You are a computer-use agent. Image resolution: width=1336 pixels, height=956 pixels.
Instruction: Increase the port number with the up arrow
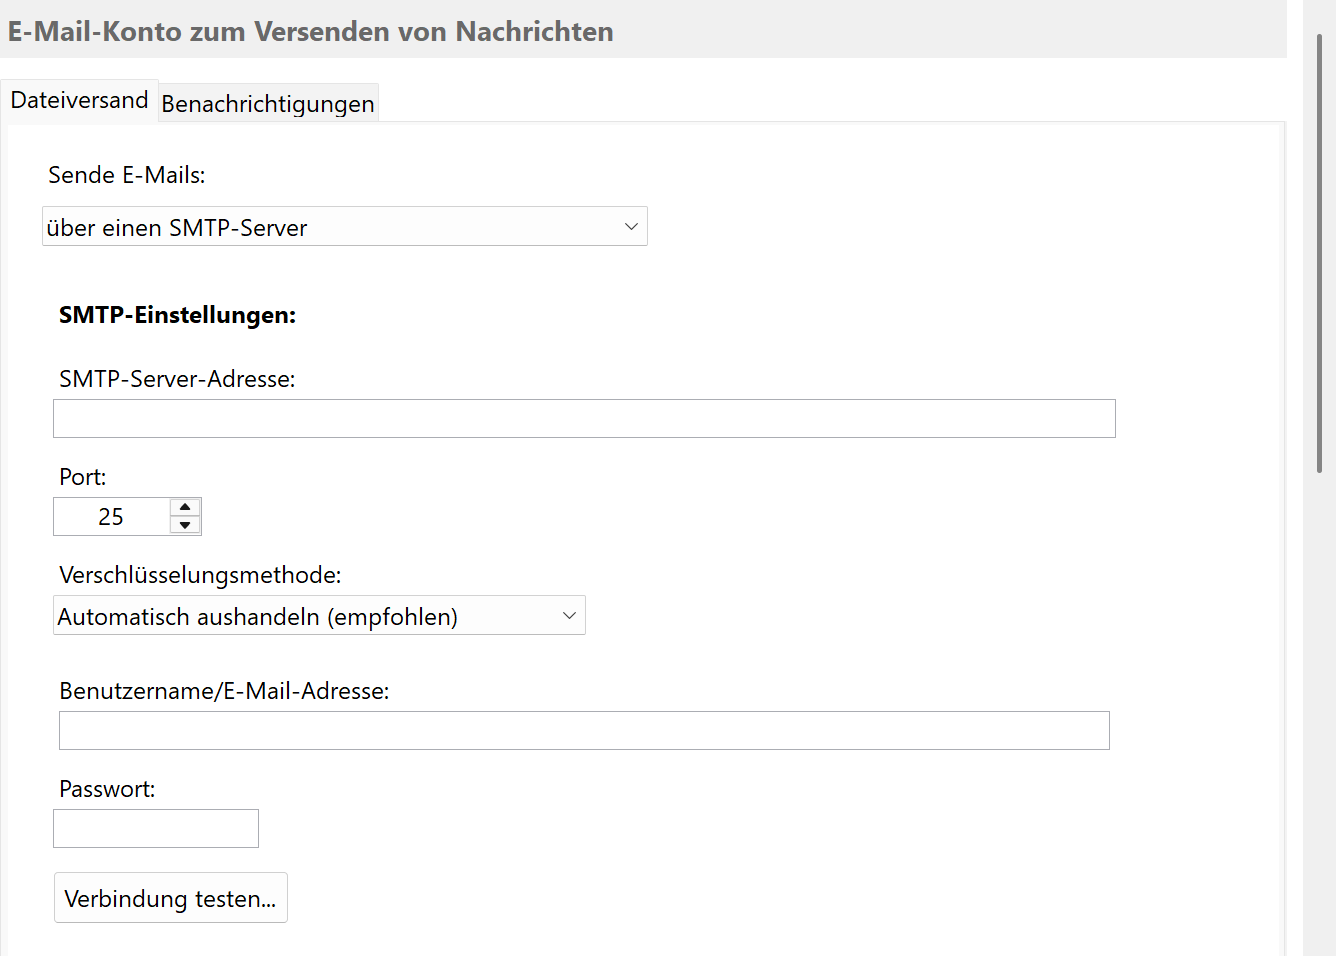click(185, 506)
